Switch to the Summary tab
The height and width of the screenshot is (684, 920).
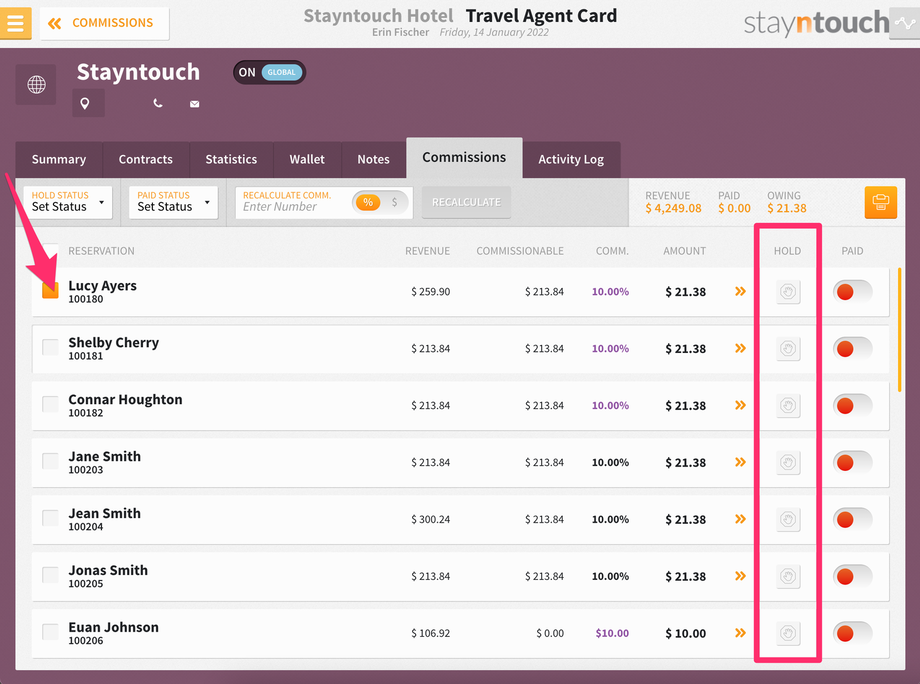59,160
